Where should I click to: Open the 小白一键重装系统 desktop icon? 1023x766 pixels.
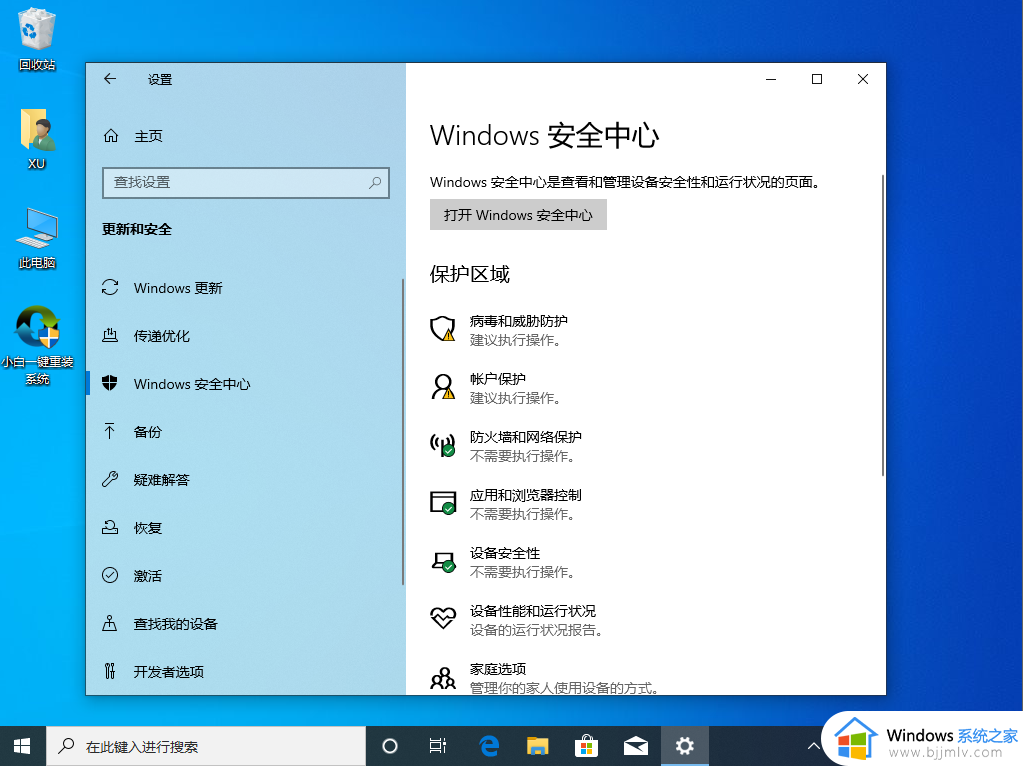pos(37,346)
